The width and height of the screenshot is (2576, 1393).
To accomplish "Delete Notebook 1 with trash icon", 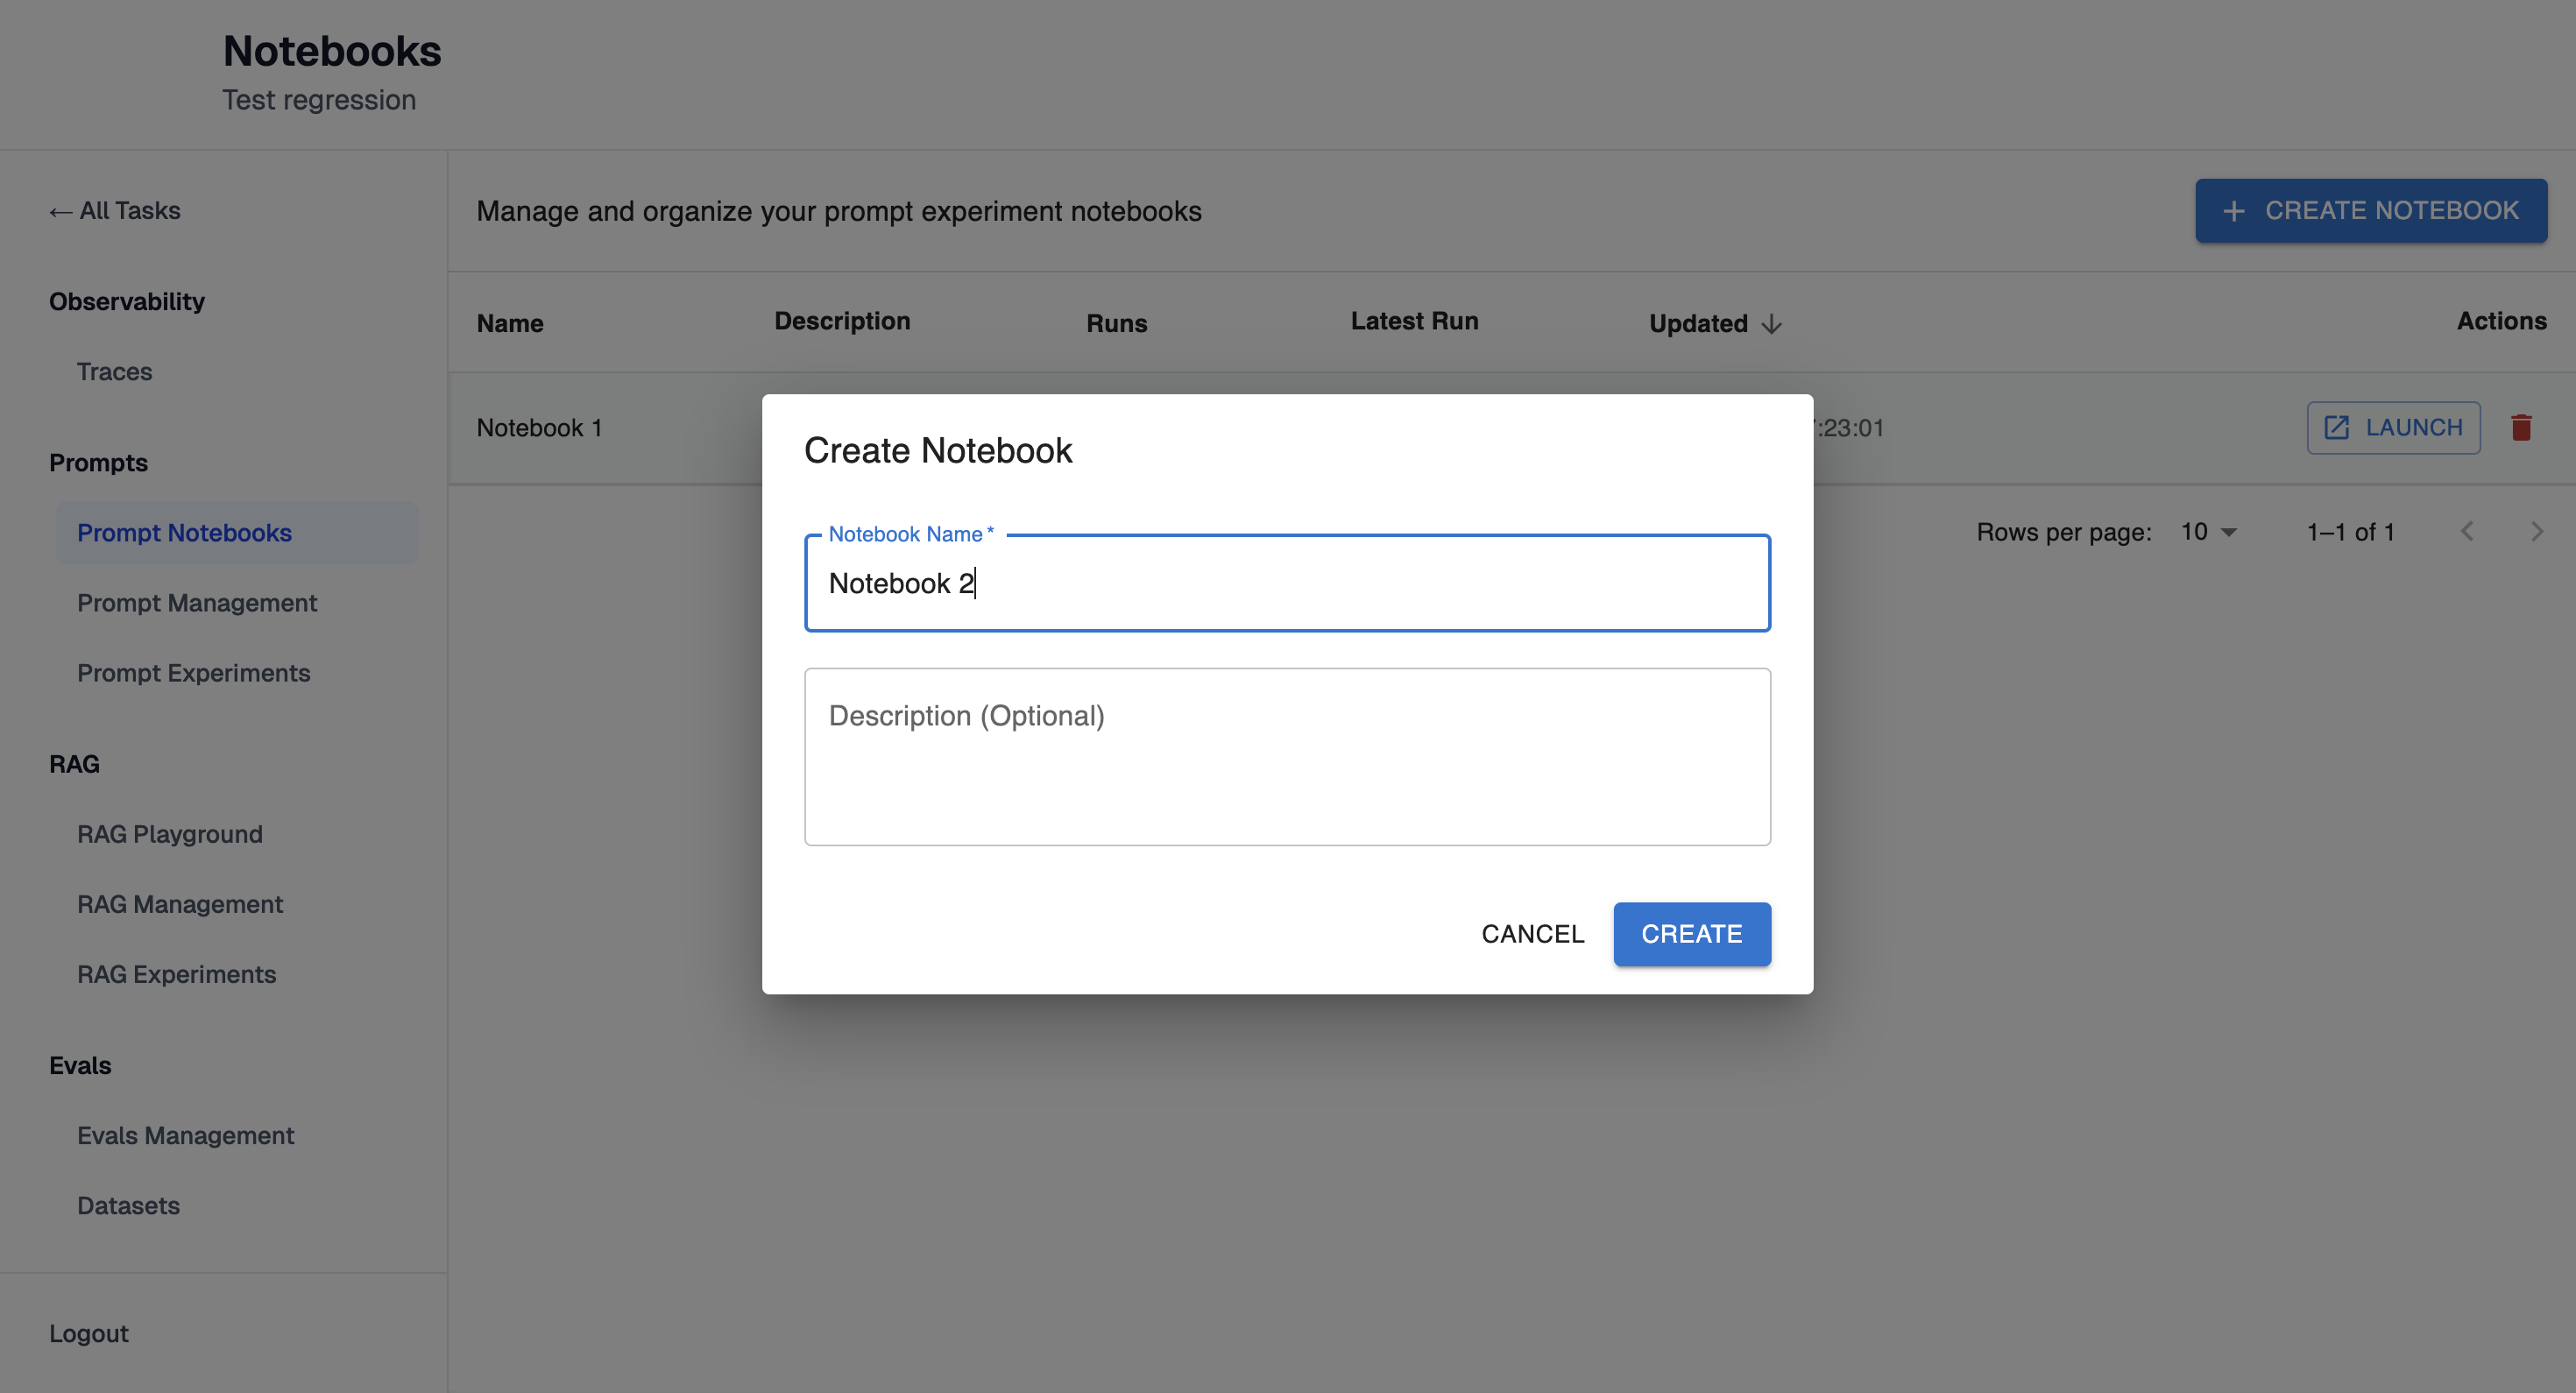I will 2521,428.
